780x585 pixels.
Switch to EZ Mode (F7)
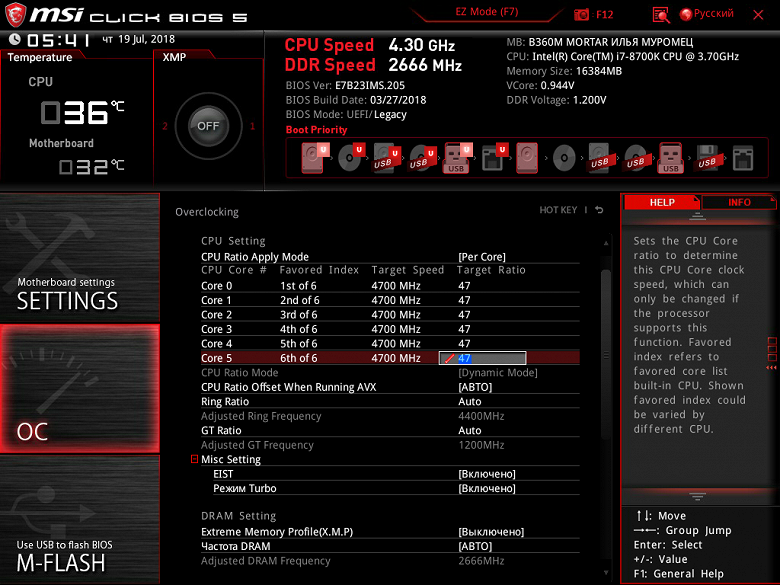click(x=487, y=11)
